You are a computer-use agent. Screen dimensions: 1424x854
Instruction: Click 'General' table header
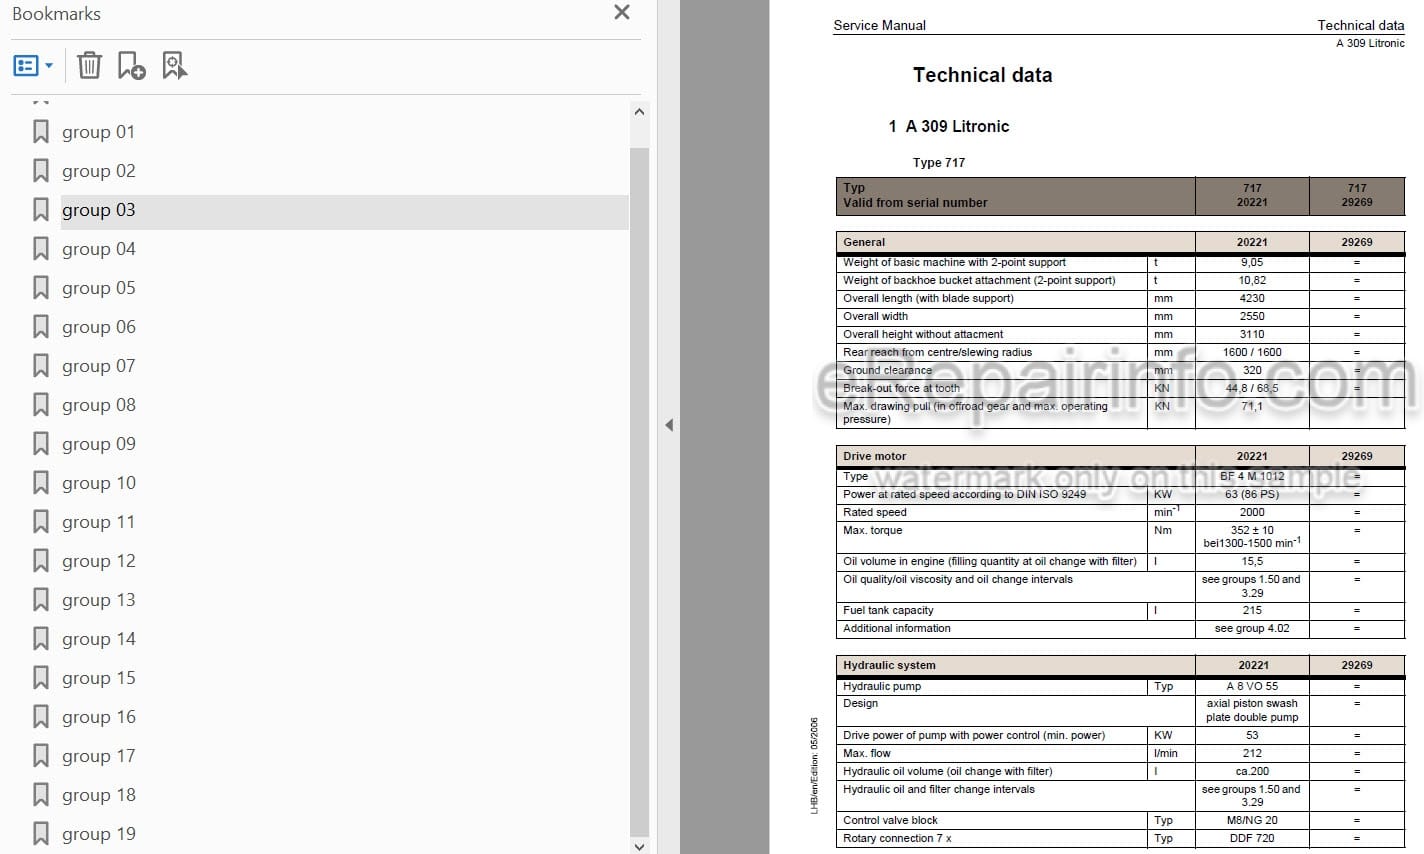pyautogui.click(x=864, y=242)
